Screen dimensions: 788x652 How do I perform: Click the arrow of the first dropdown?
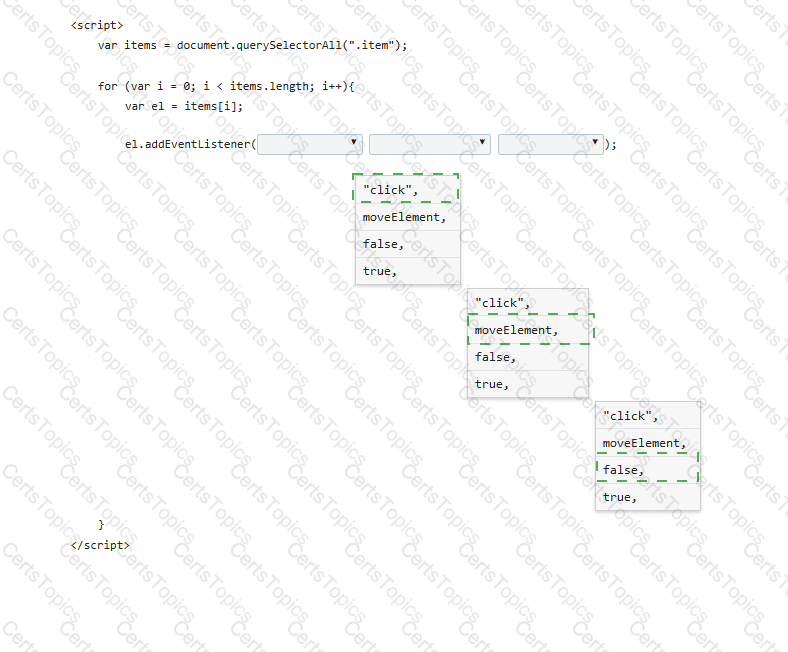(354, 142)
